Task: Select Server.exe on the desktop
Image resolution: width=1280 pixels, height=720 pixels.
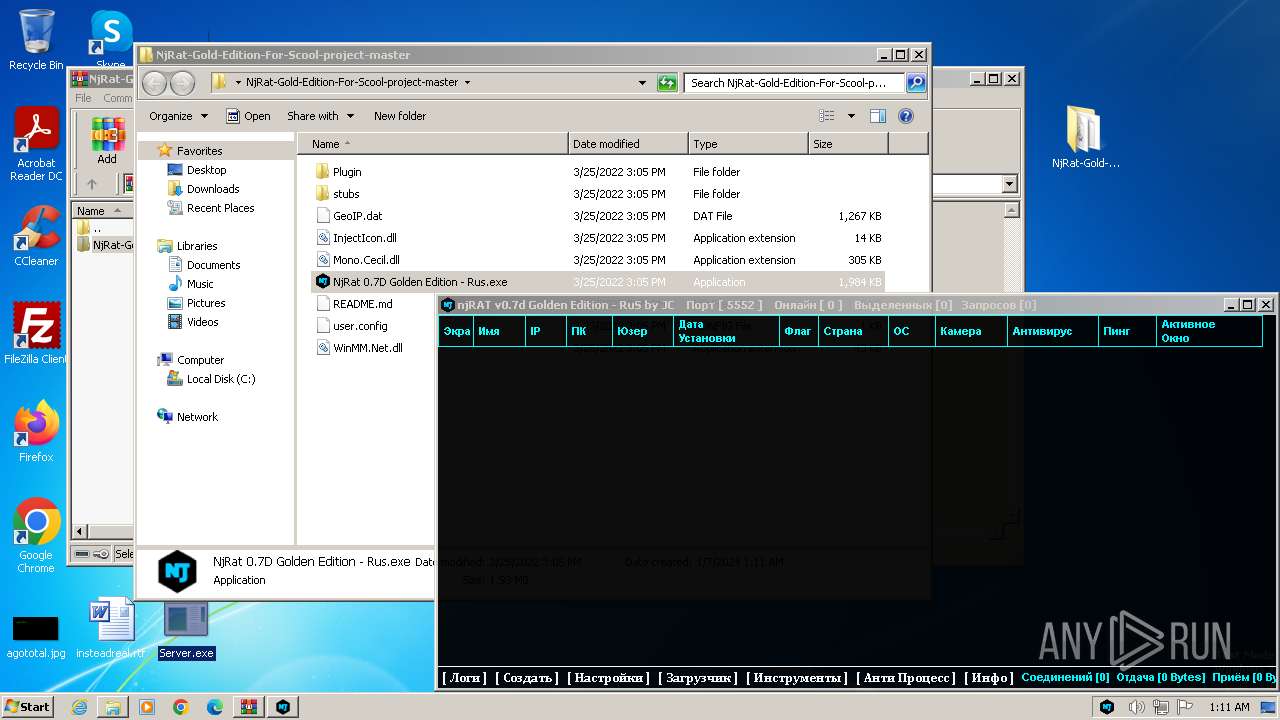Action: click(x=186, y=630)
